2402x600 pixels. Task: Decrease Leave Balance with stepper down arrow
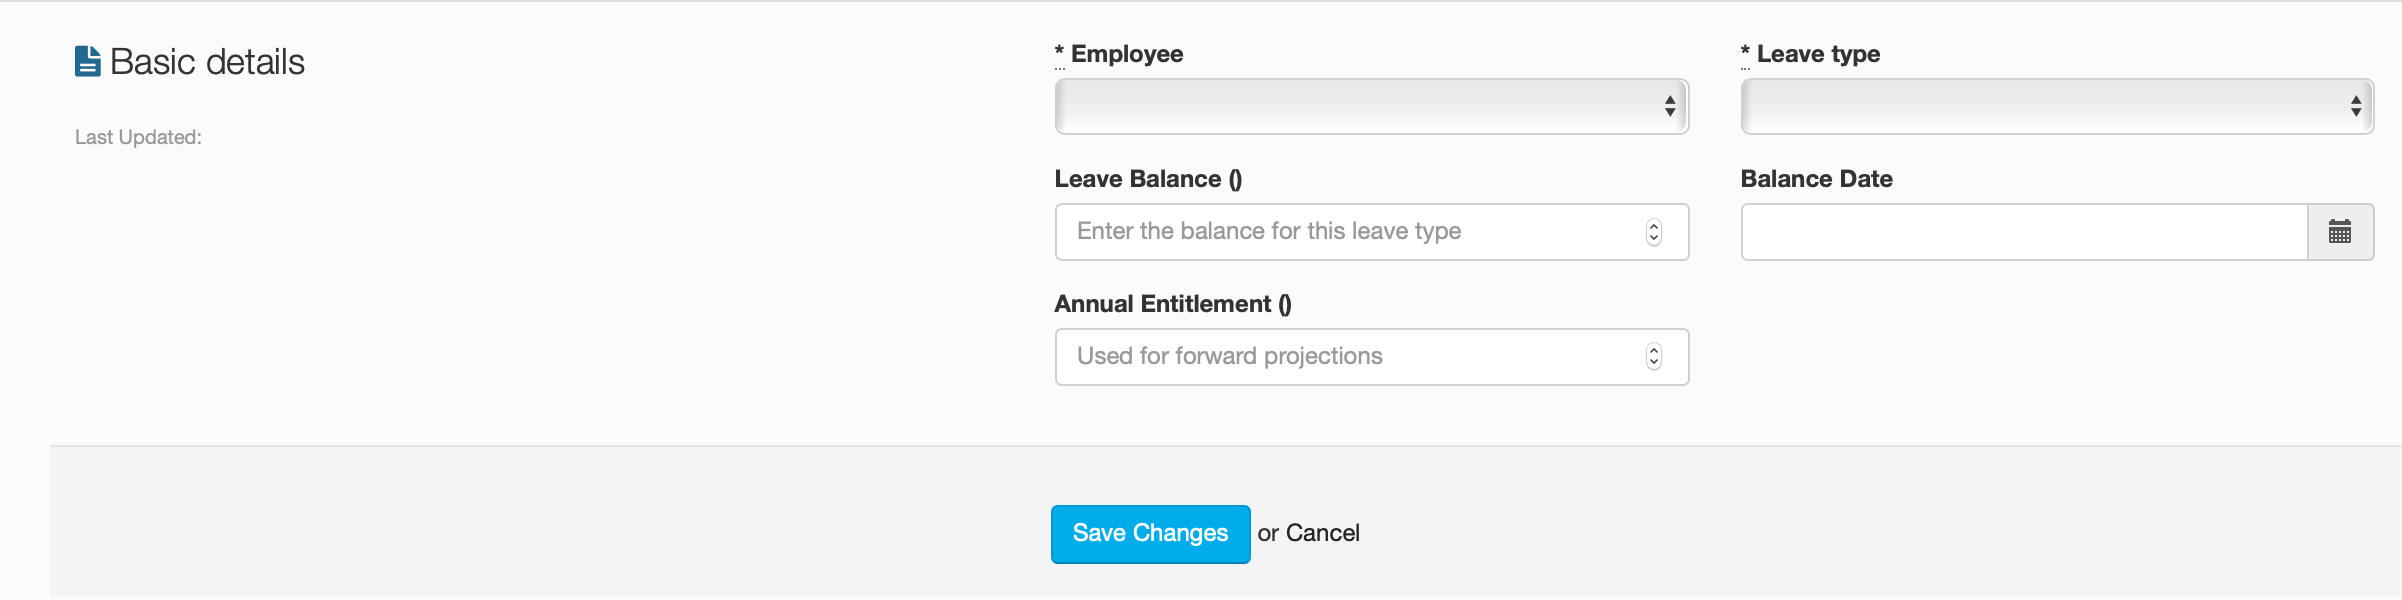tap(1654, 238)
